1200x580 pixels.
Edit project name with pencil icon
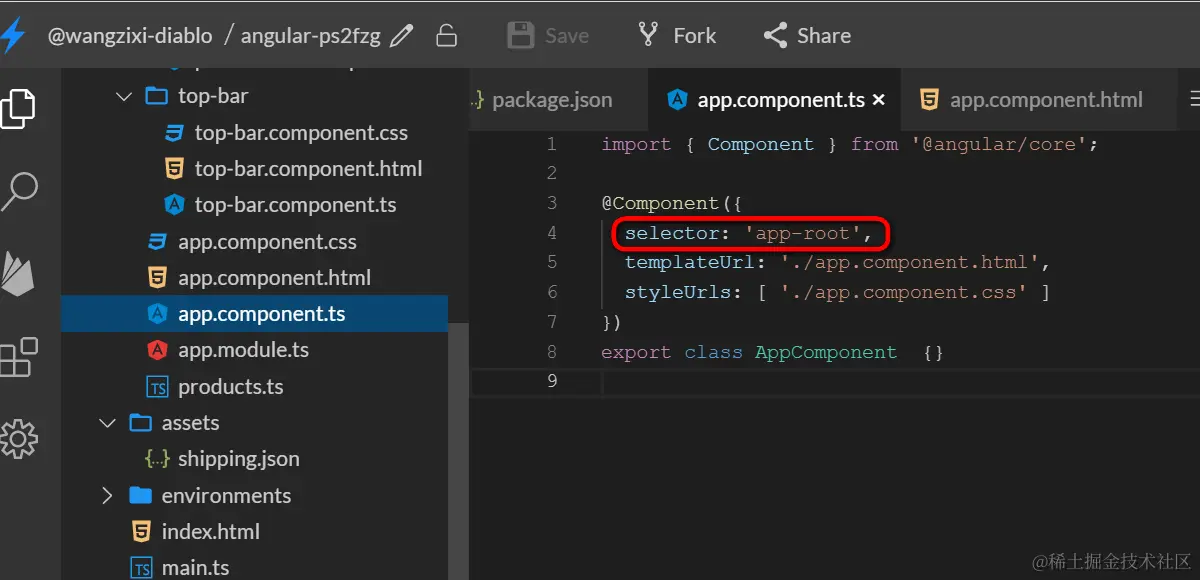[401, 36]
